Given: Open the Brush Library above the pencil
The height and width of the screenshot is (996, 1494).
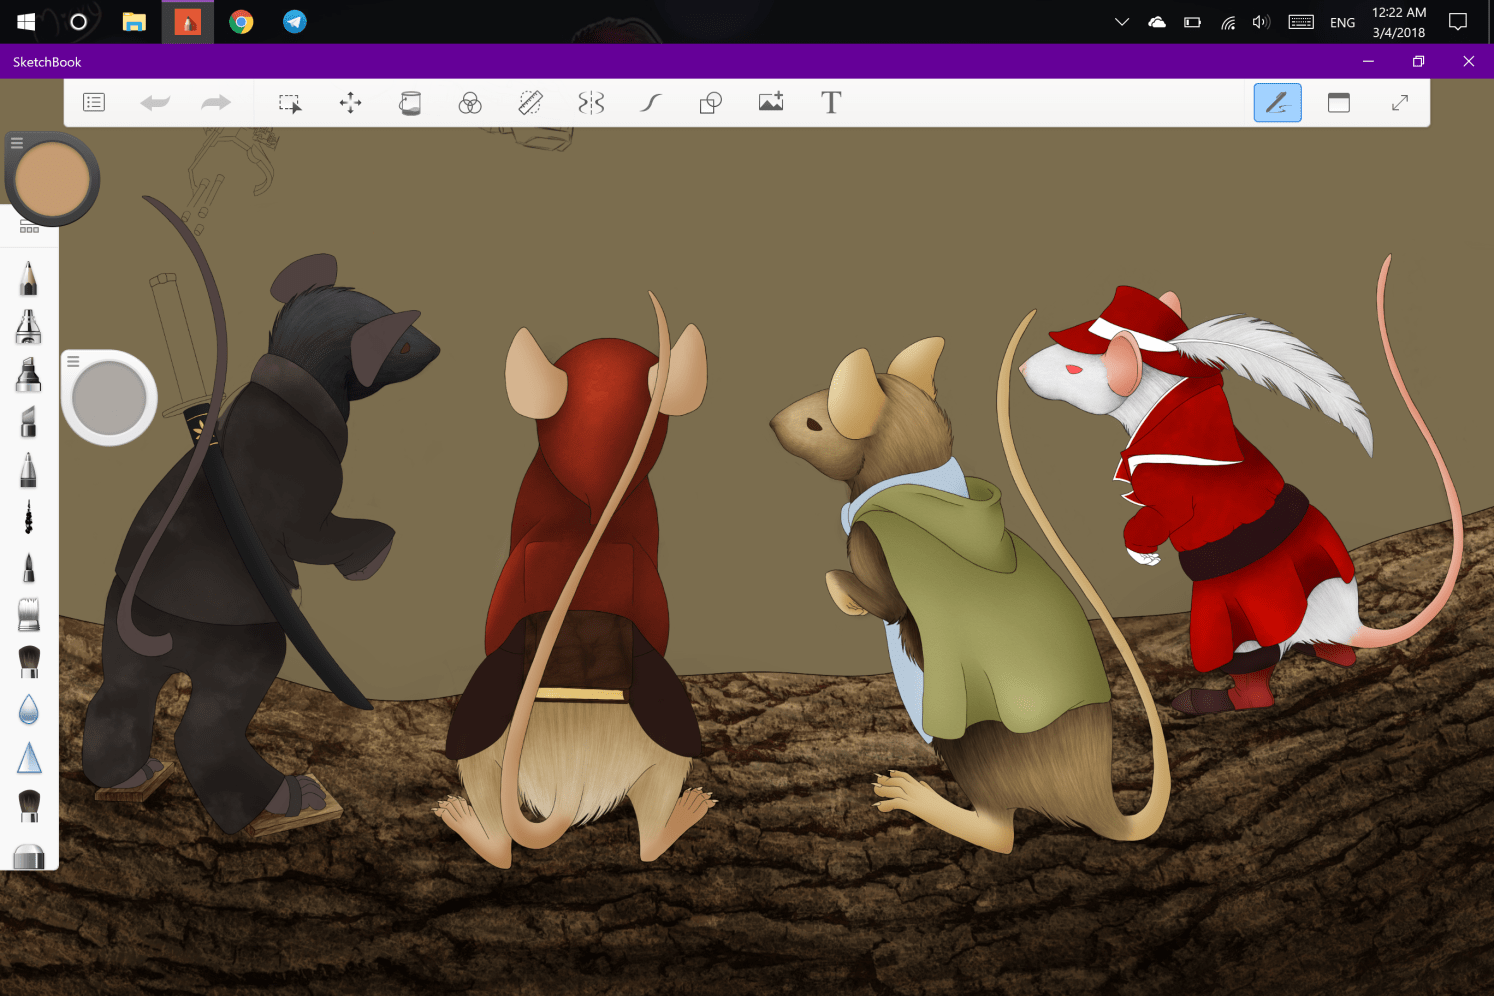Looking at the screenshot, I should 29,229.
